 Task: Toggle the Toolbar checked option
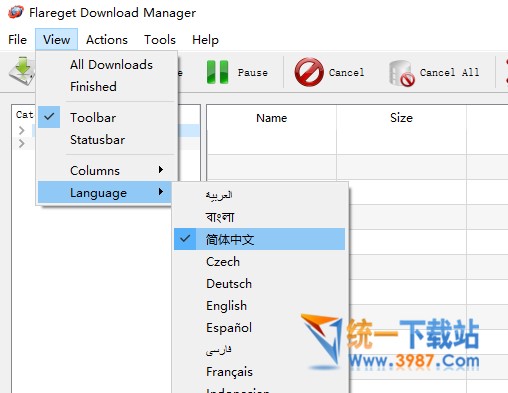coord(107,117)
